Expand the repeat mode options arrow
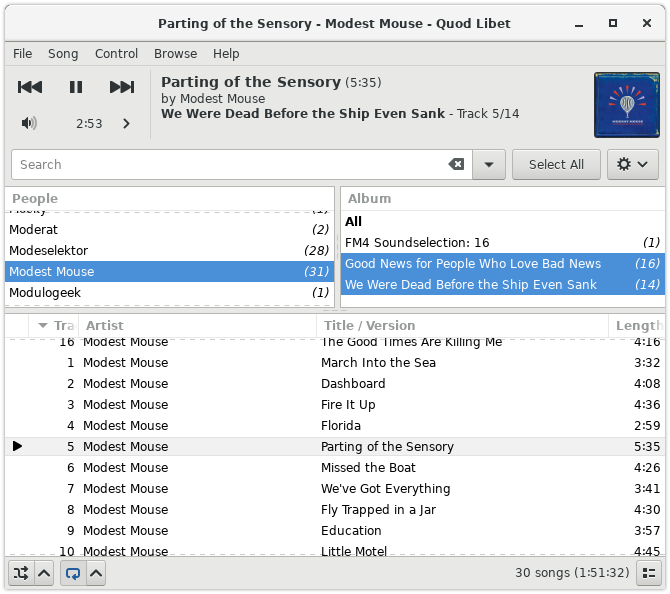Viewport: 670px width, 594px height. pyautogui.click(x=95, y=573)
